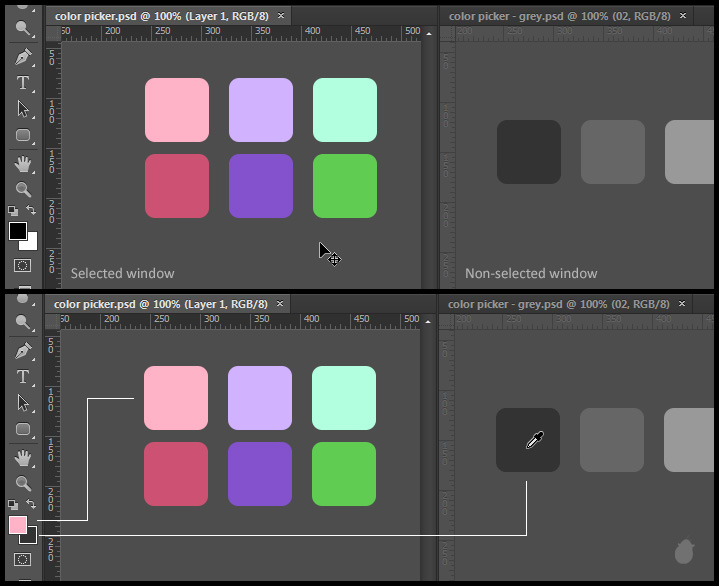719x586 pixels.
Task: Select the Zoom tool in the upper toolbar
Action: [22, 189]
